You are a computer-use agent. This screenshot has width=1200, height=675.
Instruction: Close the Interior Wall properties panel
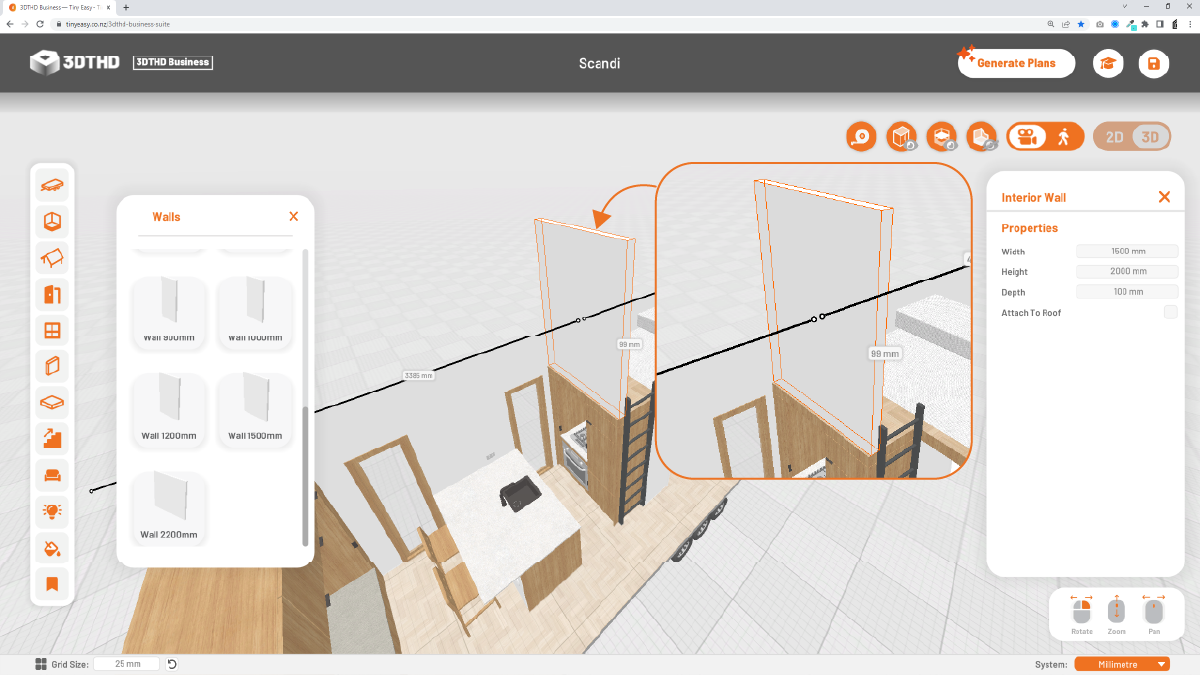(x=1164, y=197)
